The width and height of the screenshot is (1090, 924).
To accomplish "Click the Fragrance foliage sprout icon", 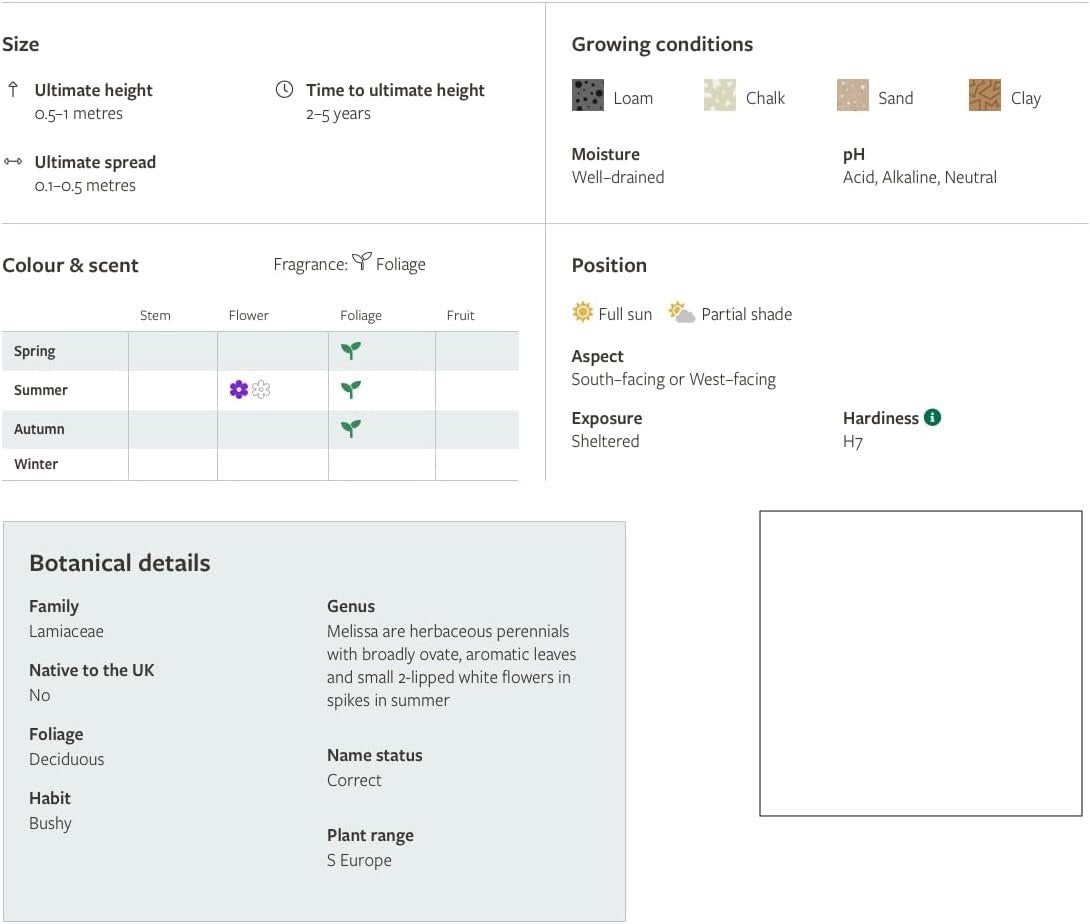I will pos(361,261).
